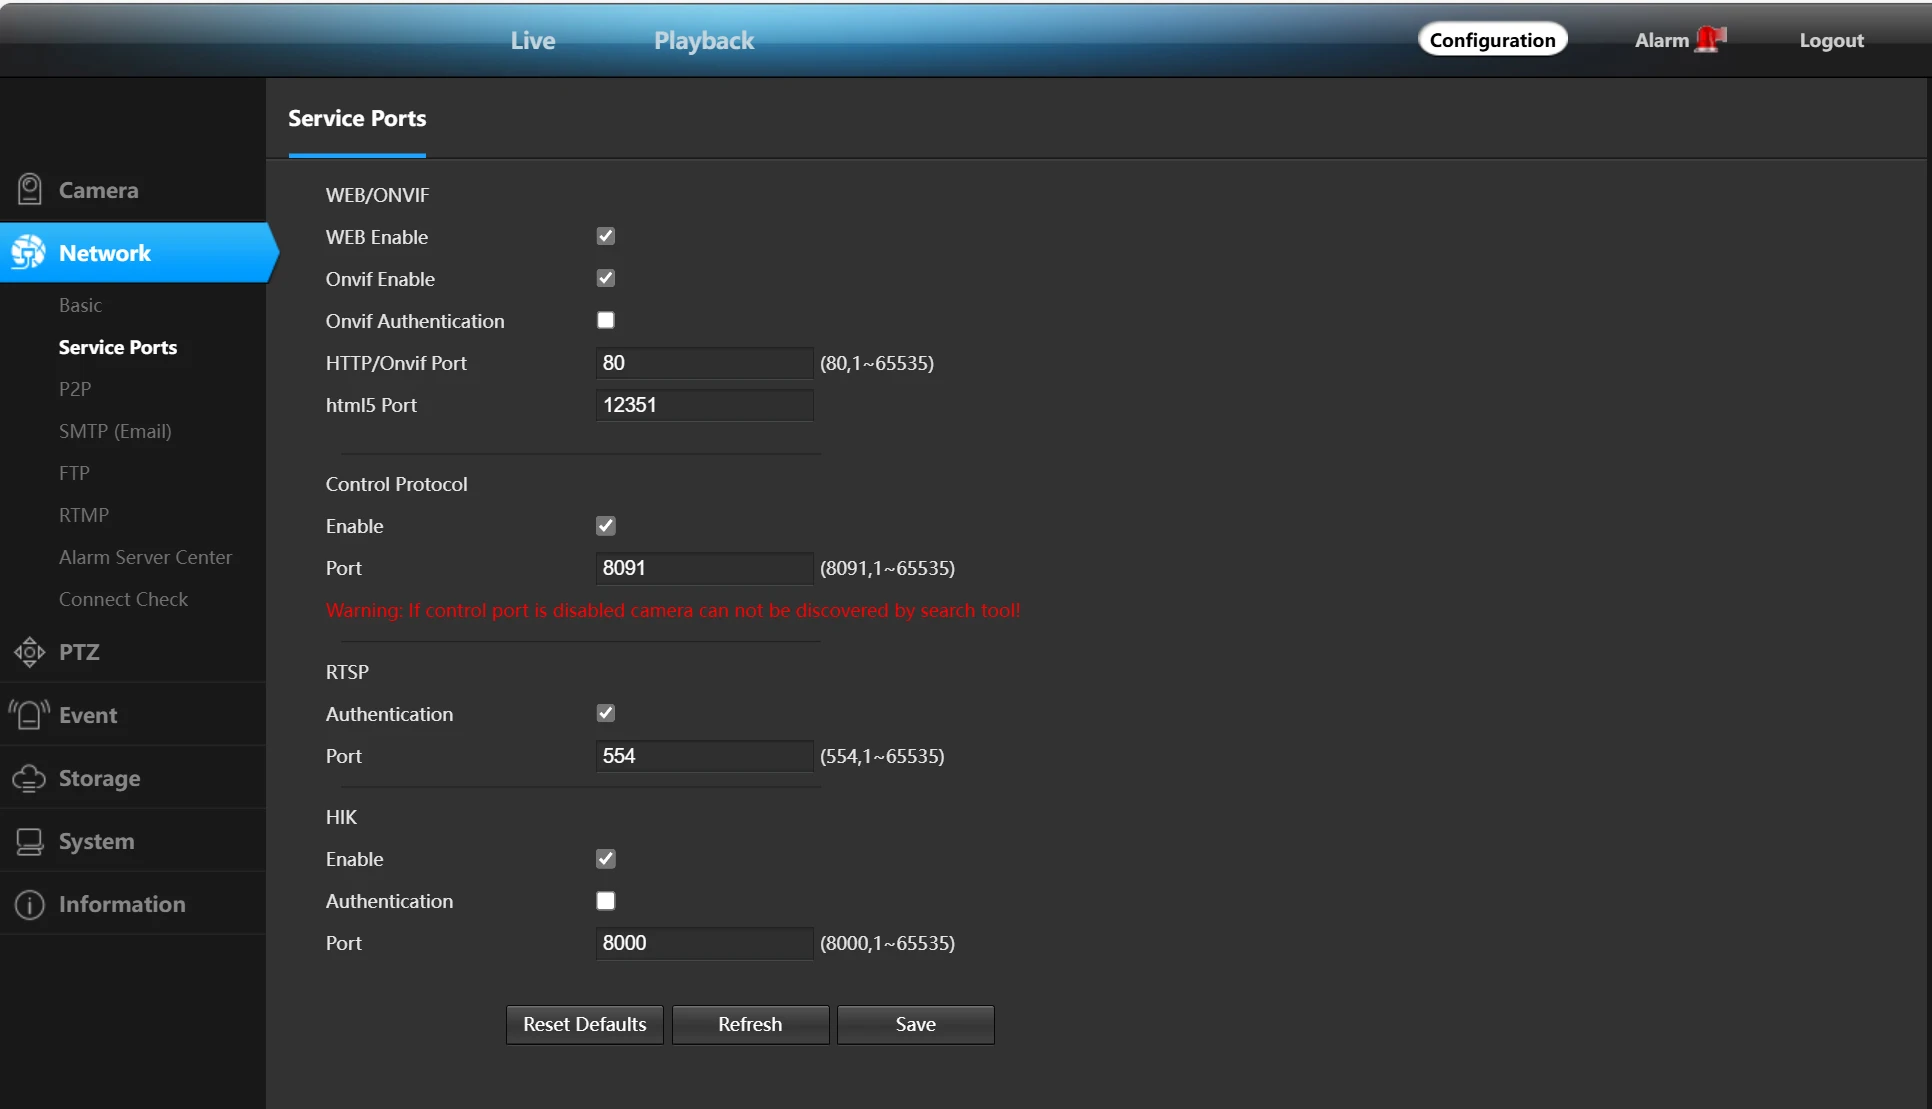
Task: Enable the Onvif Authentication checkbox
Action: pyautogui.click(x=605, y=320)
